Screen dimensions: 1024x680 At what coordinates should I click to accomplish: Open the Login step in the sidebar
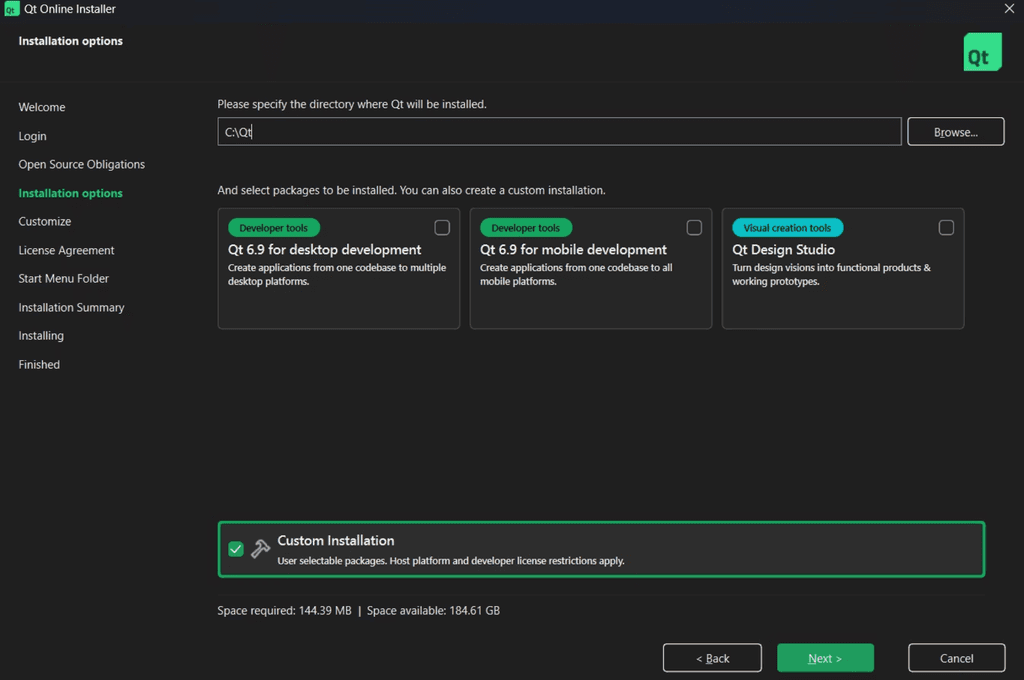tap(32, 136)
